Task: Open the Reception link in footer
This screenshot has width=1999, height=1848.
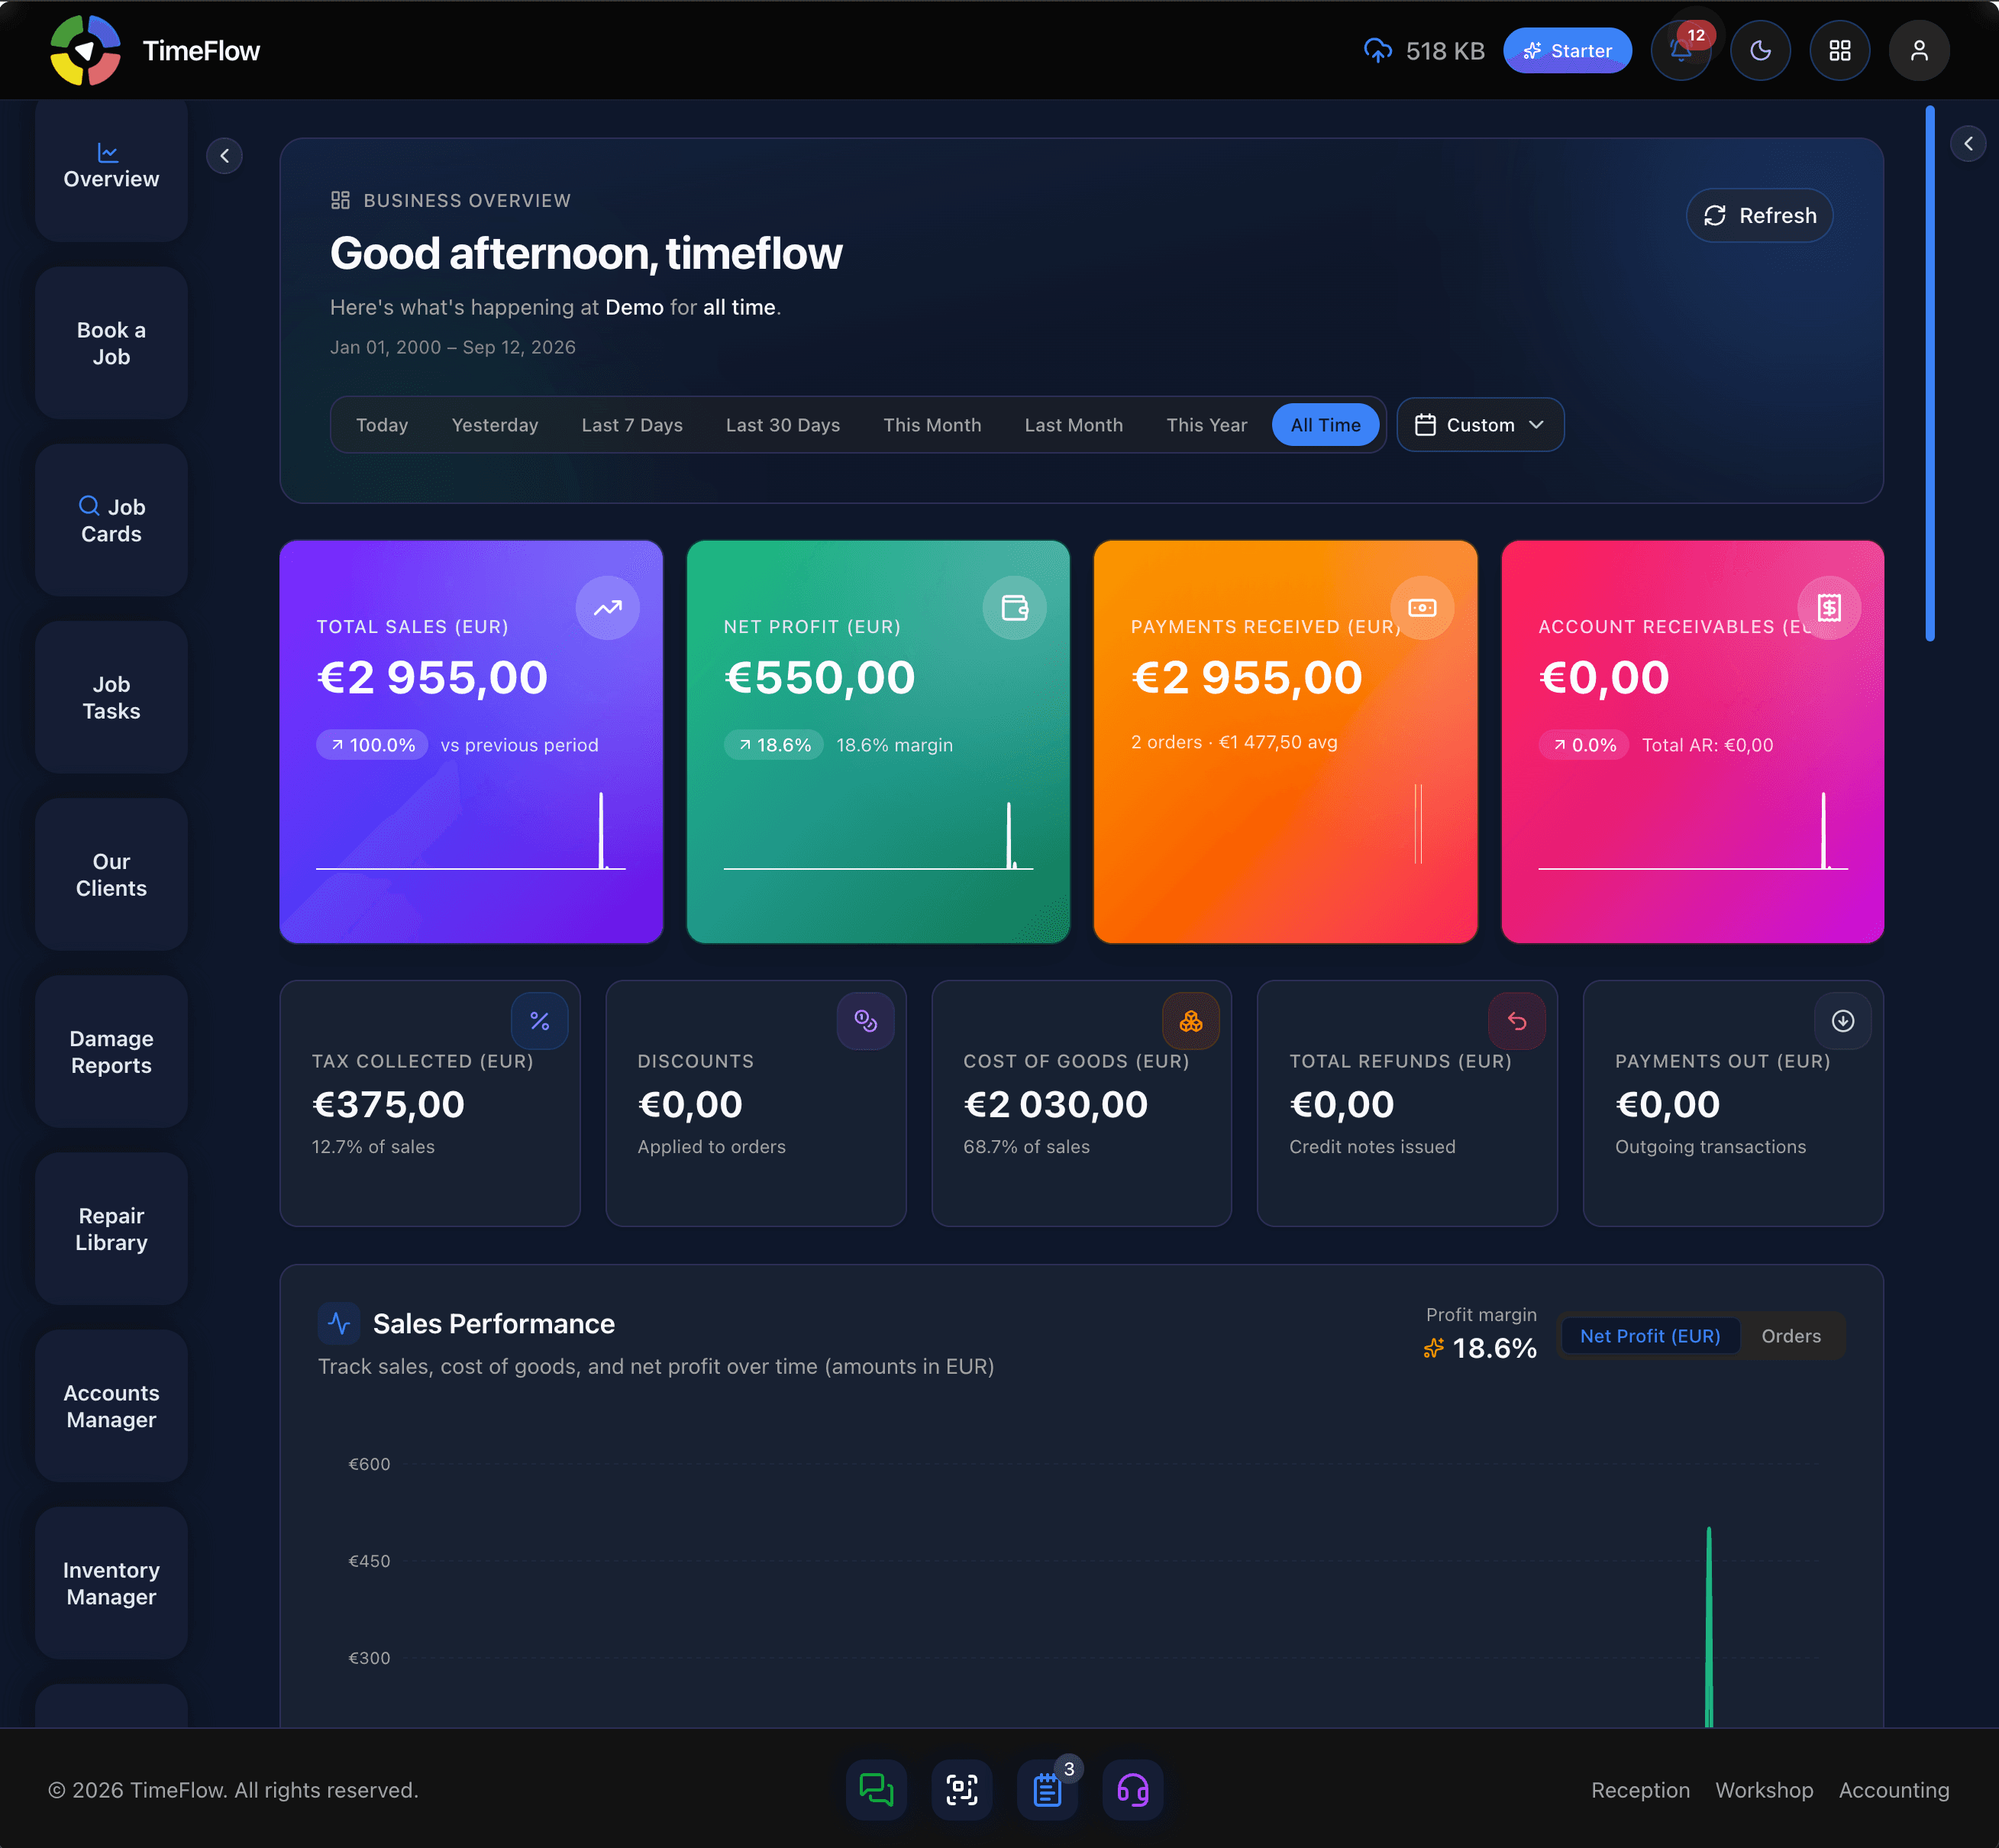Action: pos(1640,1790)
